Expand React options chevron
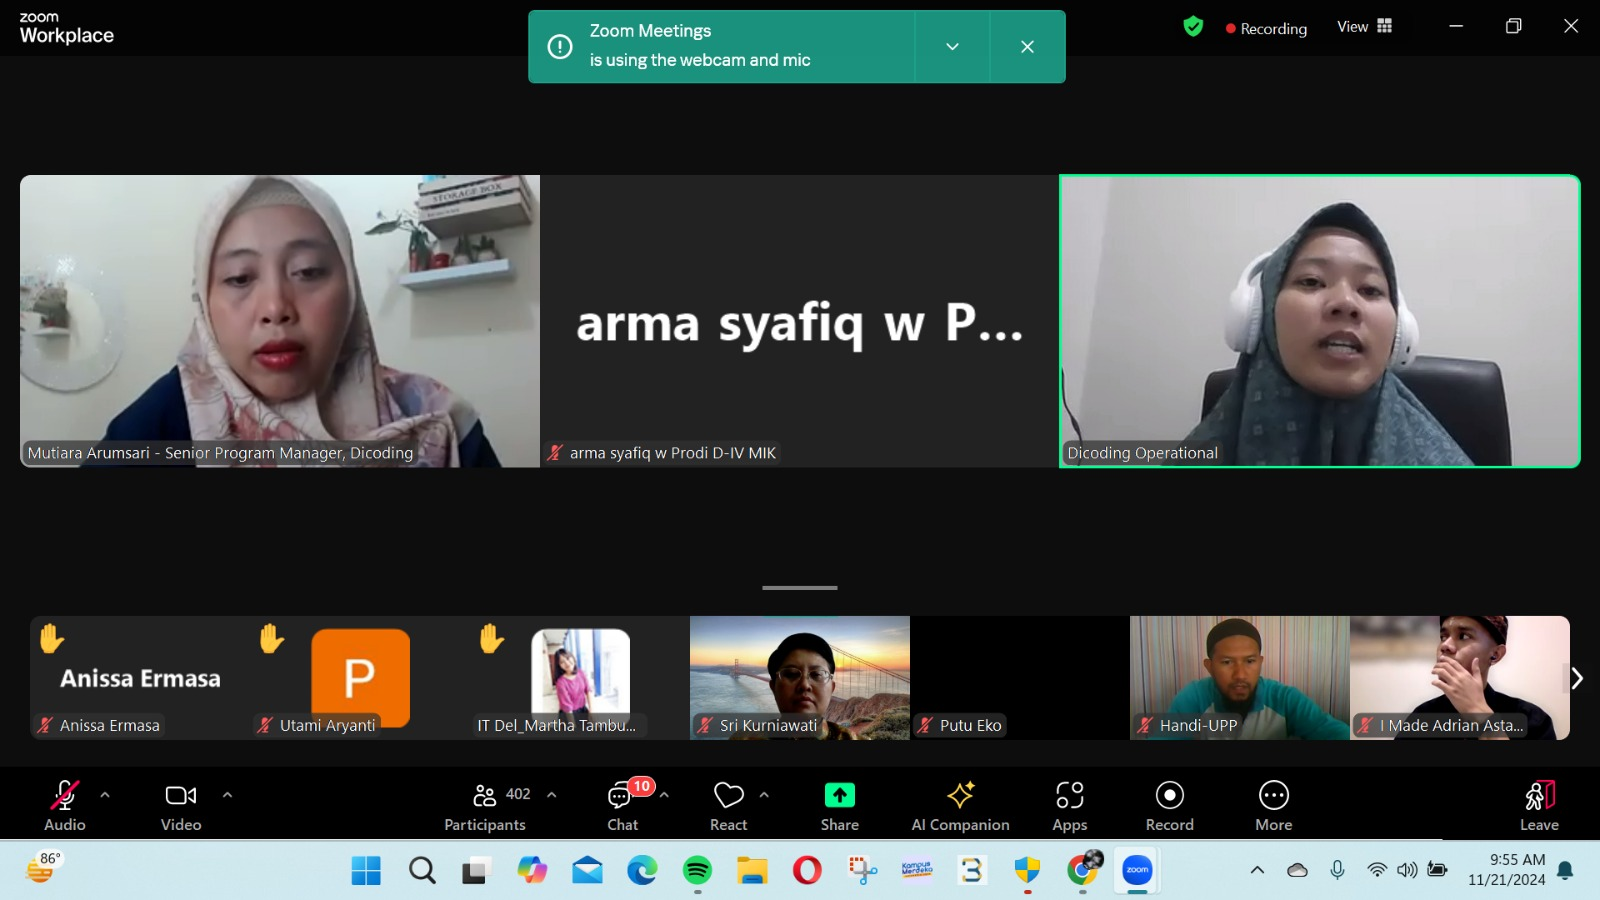 (x=764, y=795)
